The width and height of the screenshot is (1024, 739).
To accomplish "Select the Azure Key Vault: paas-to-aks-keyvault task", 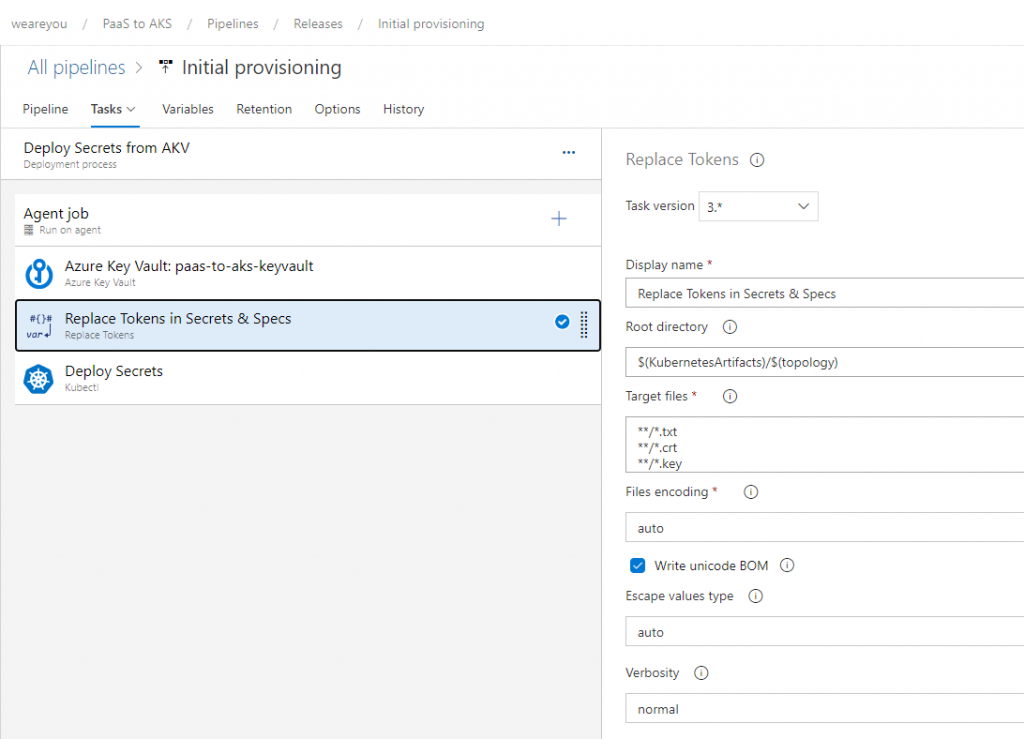I will pyautogui.click(x=308, y=274).
